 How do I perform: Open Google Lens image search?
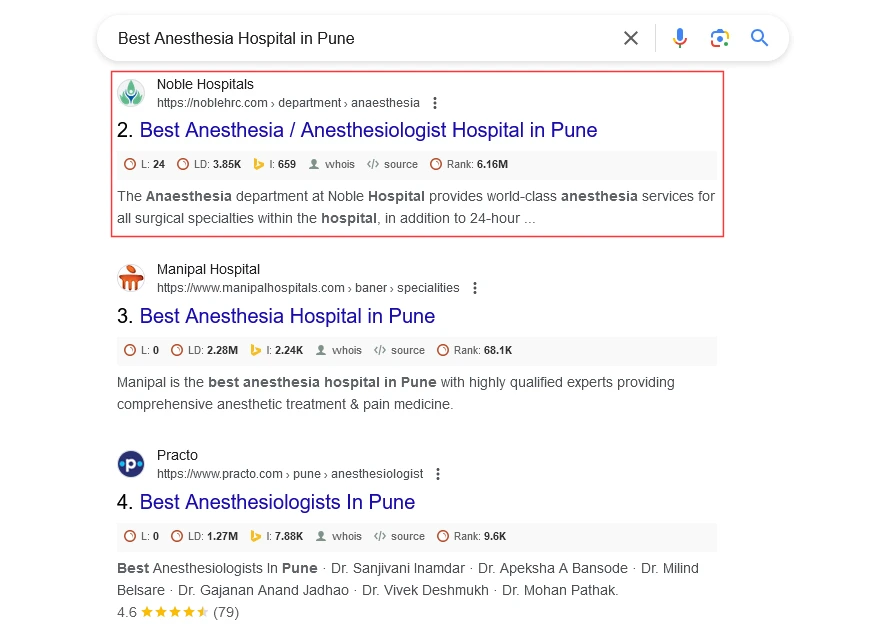[720, 39]
